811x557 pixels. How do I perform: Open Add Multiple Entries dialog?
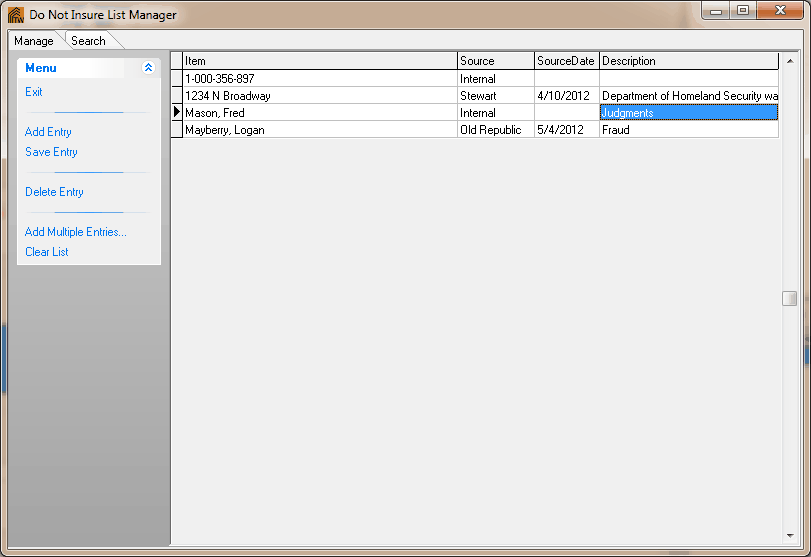point(76,232)
